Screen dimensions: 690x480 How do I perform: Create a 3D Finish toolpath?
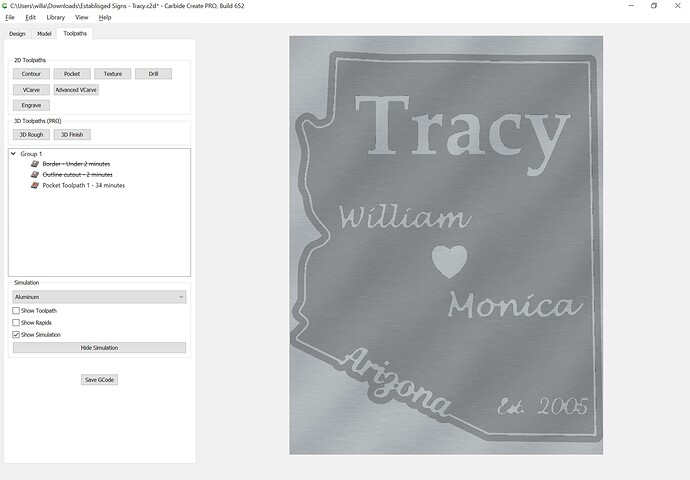(72, 135)
